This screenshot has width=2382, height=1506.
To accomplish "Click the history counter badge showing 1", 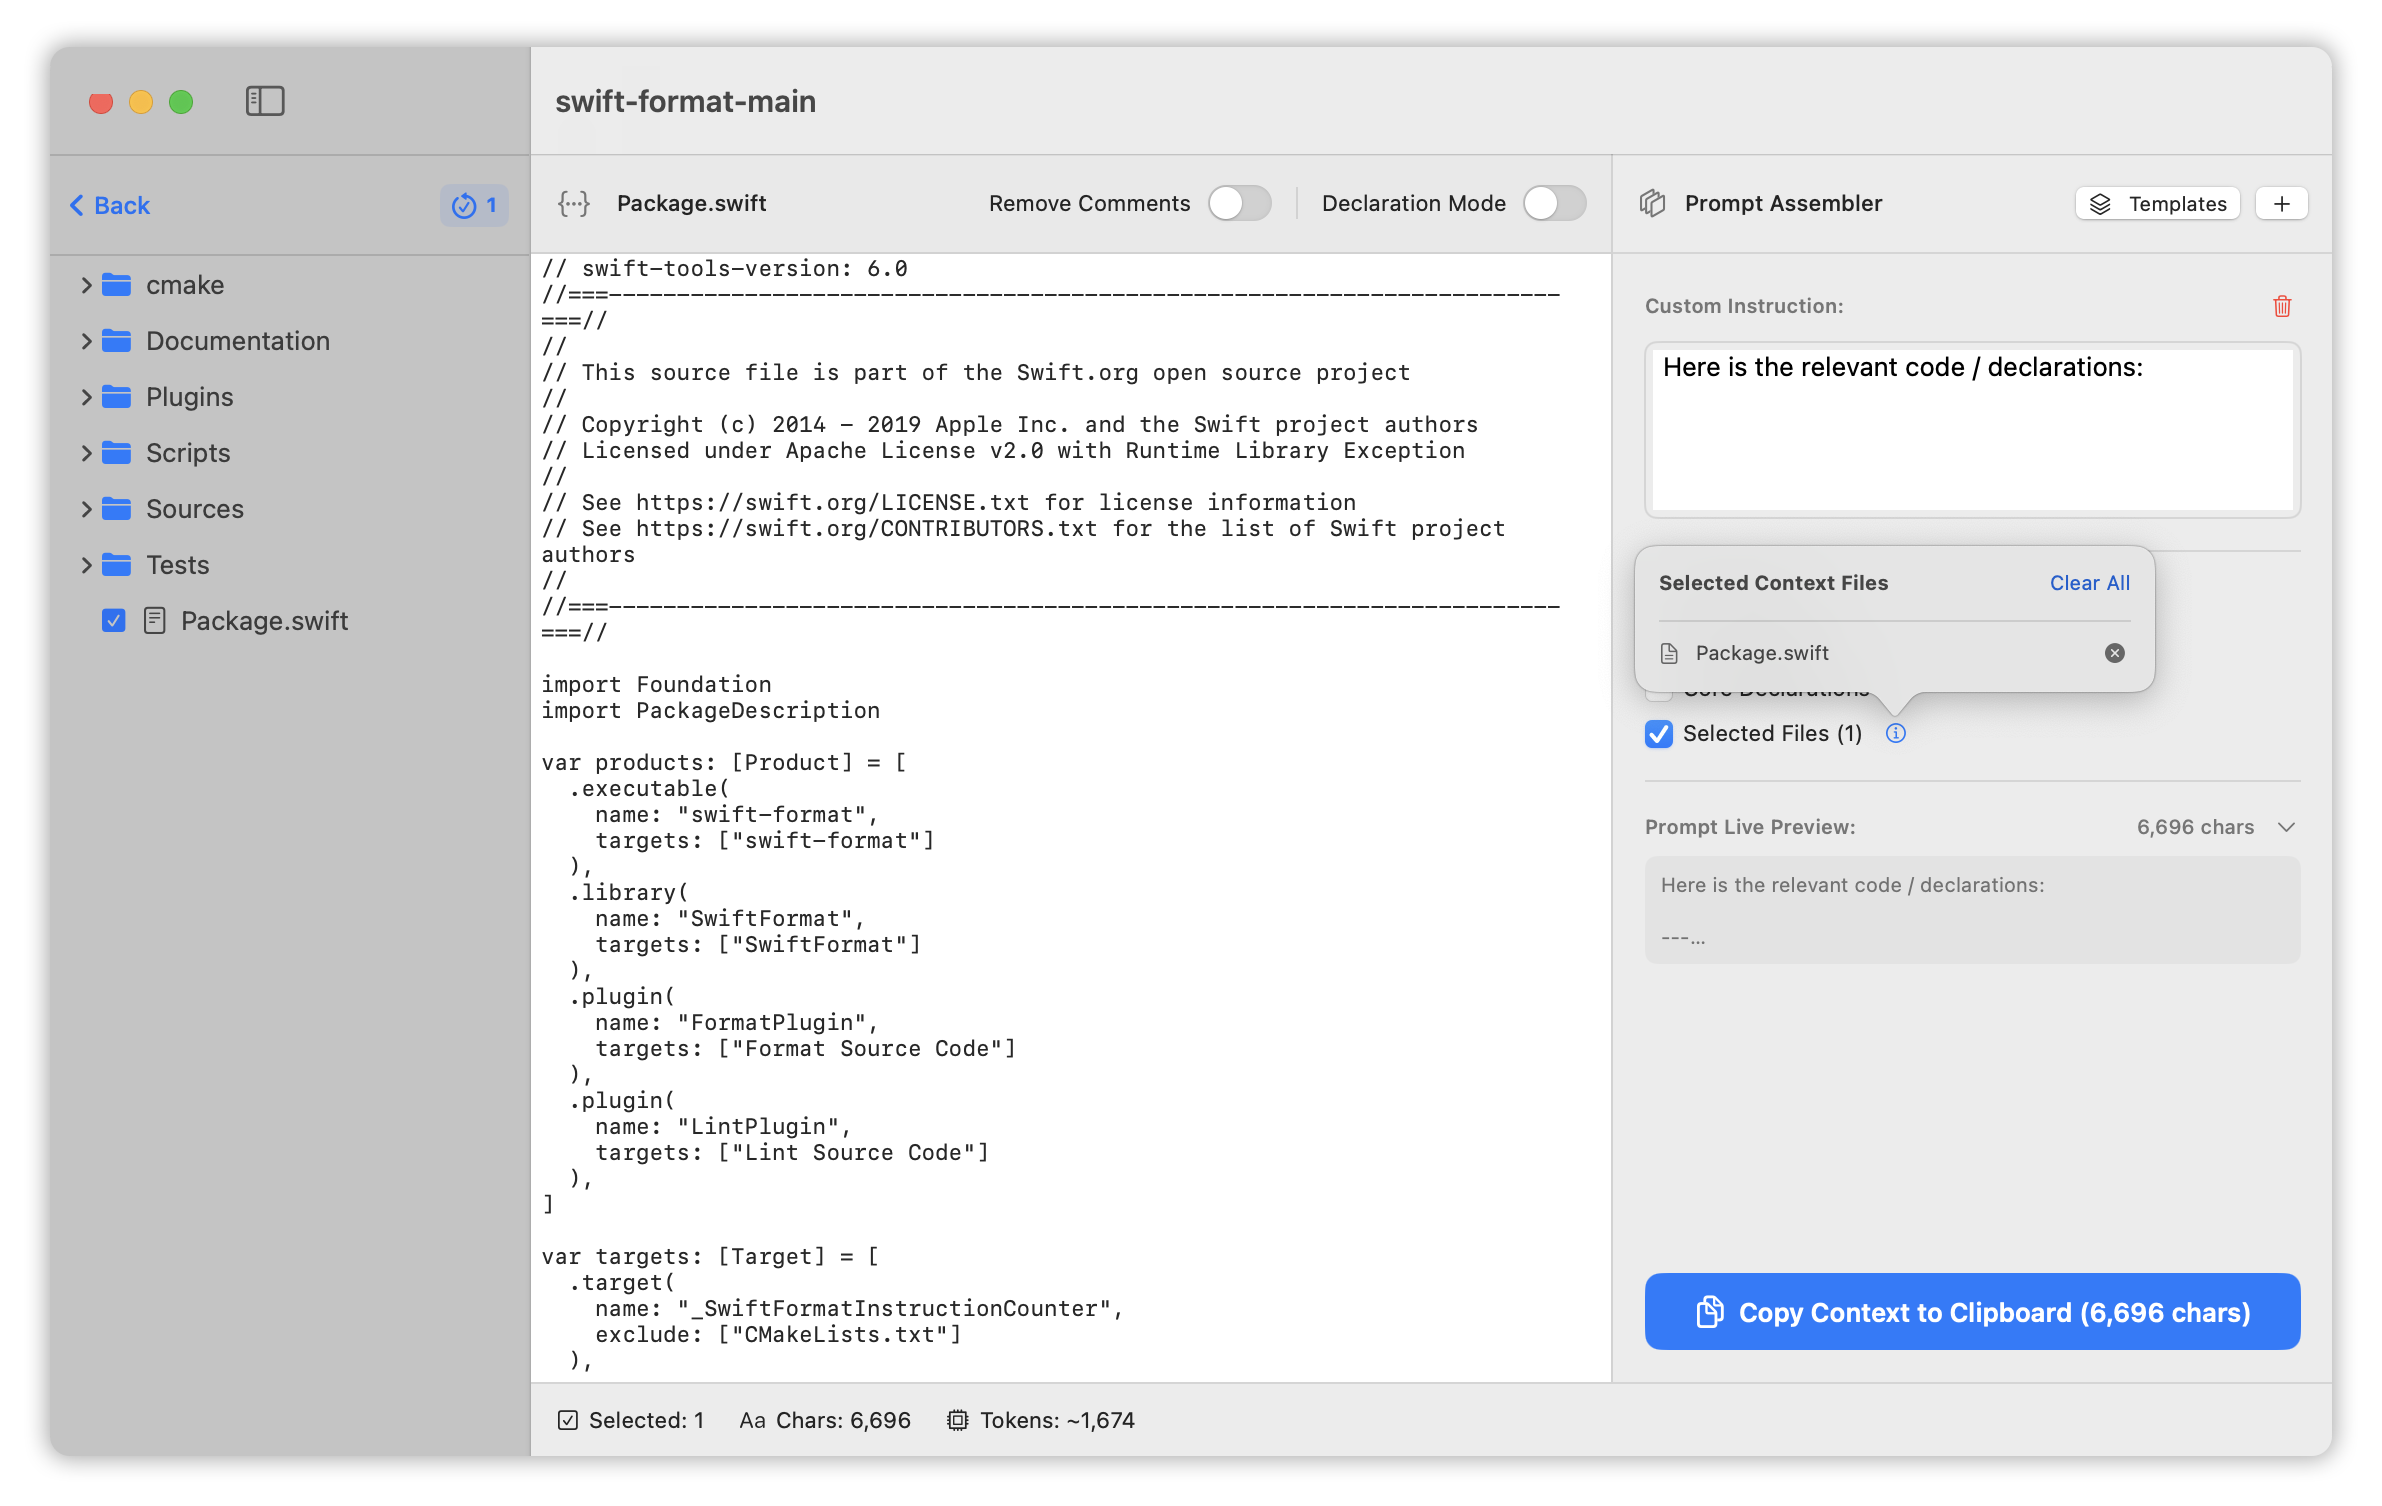I will [x=474, y=205].
